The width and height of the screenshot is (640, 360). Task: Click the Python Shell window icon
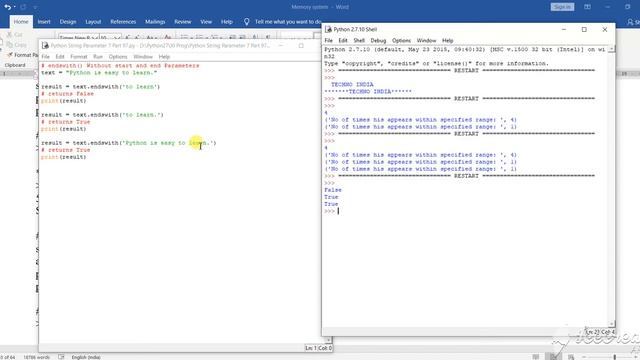[x=328, y=29]
